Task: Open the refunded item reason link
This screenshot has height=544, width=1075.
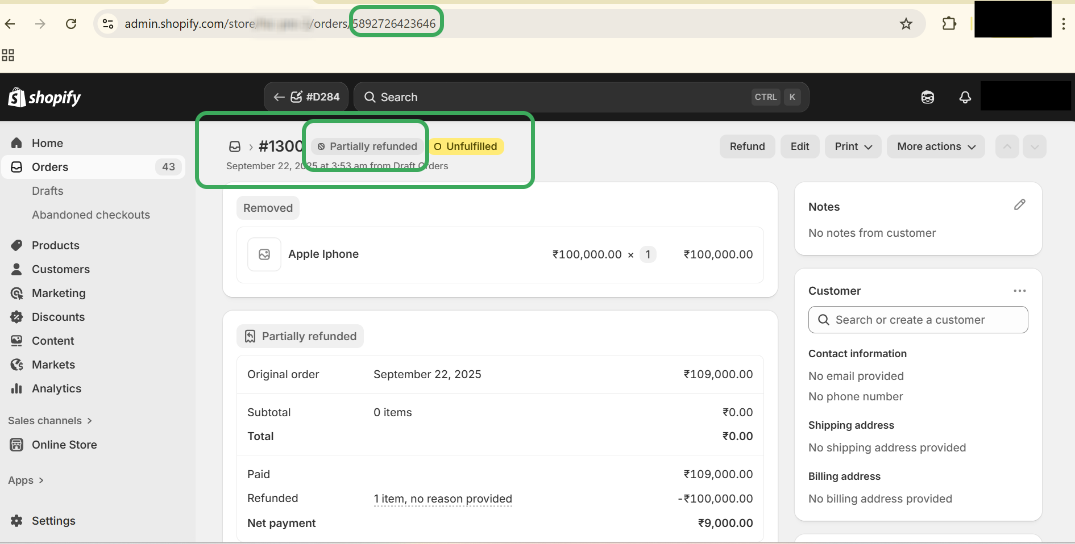Action: coord(442,499)
